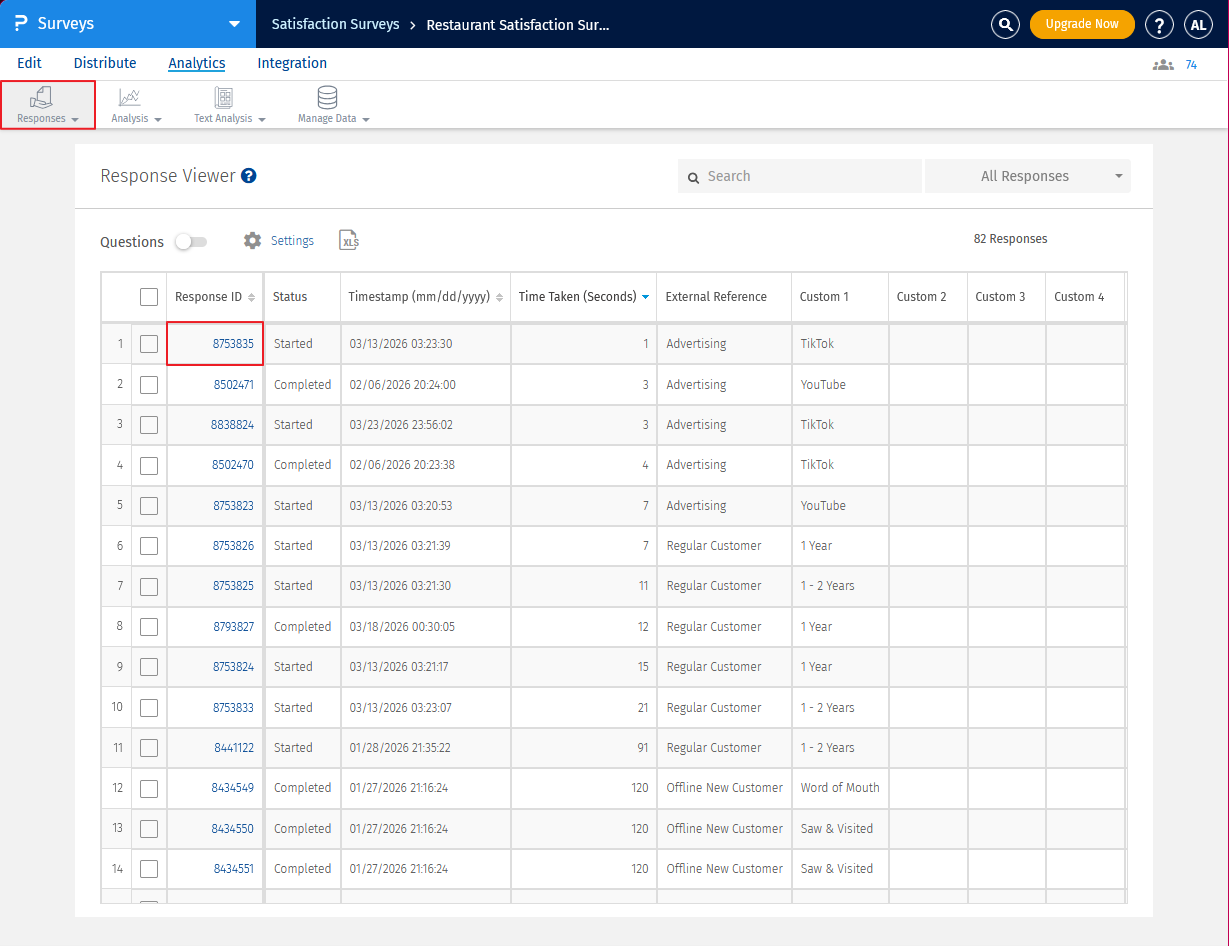Export responses with the XLS icon
The image size is (1229, 946).
click(349, 241)
